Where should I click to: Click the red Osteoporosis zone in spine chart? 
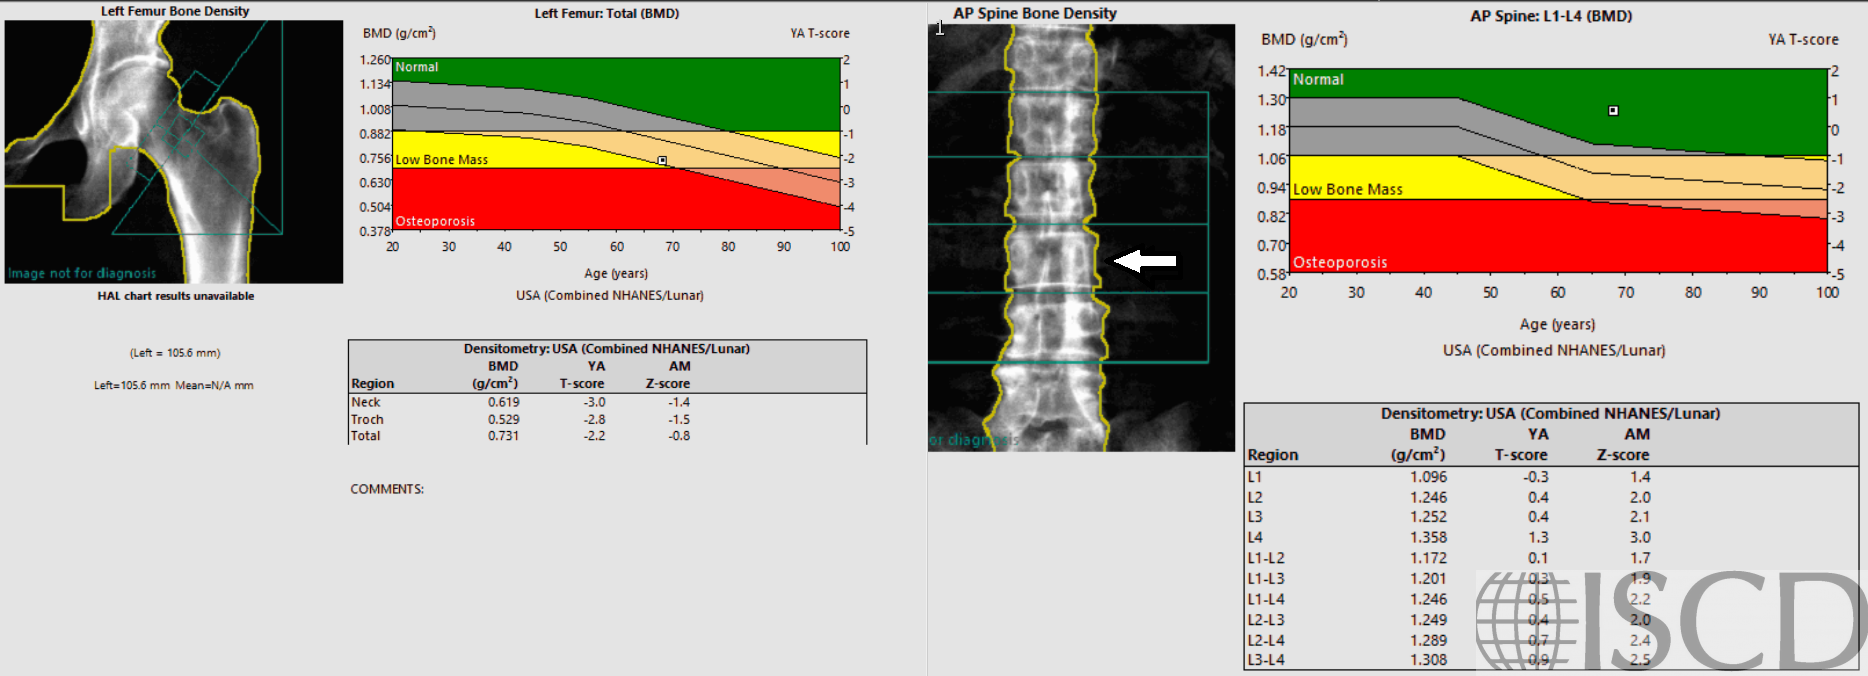tap(1500, 240)
